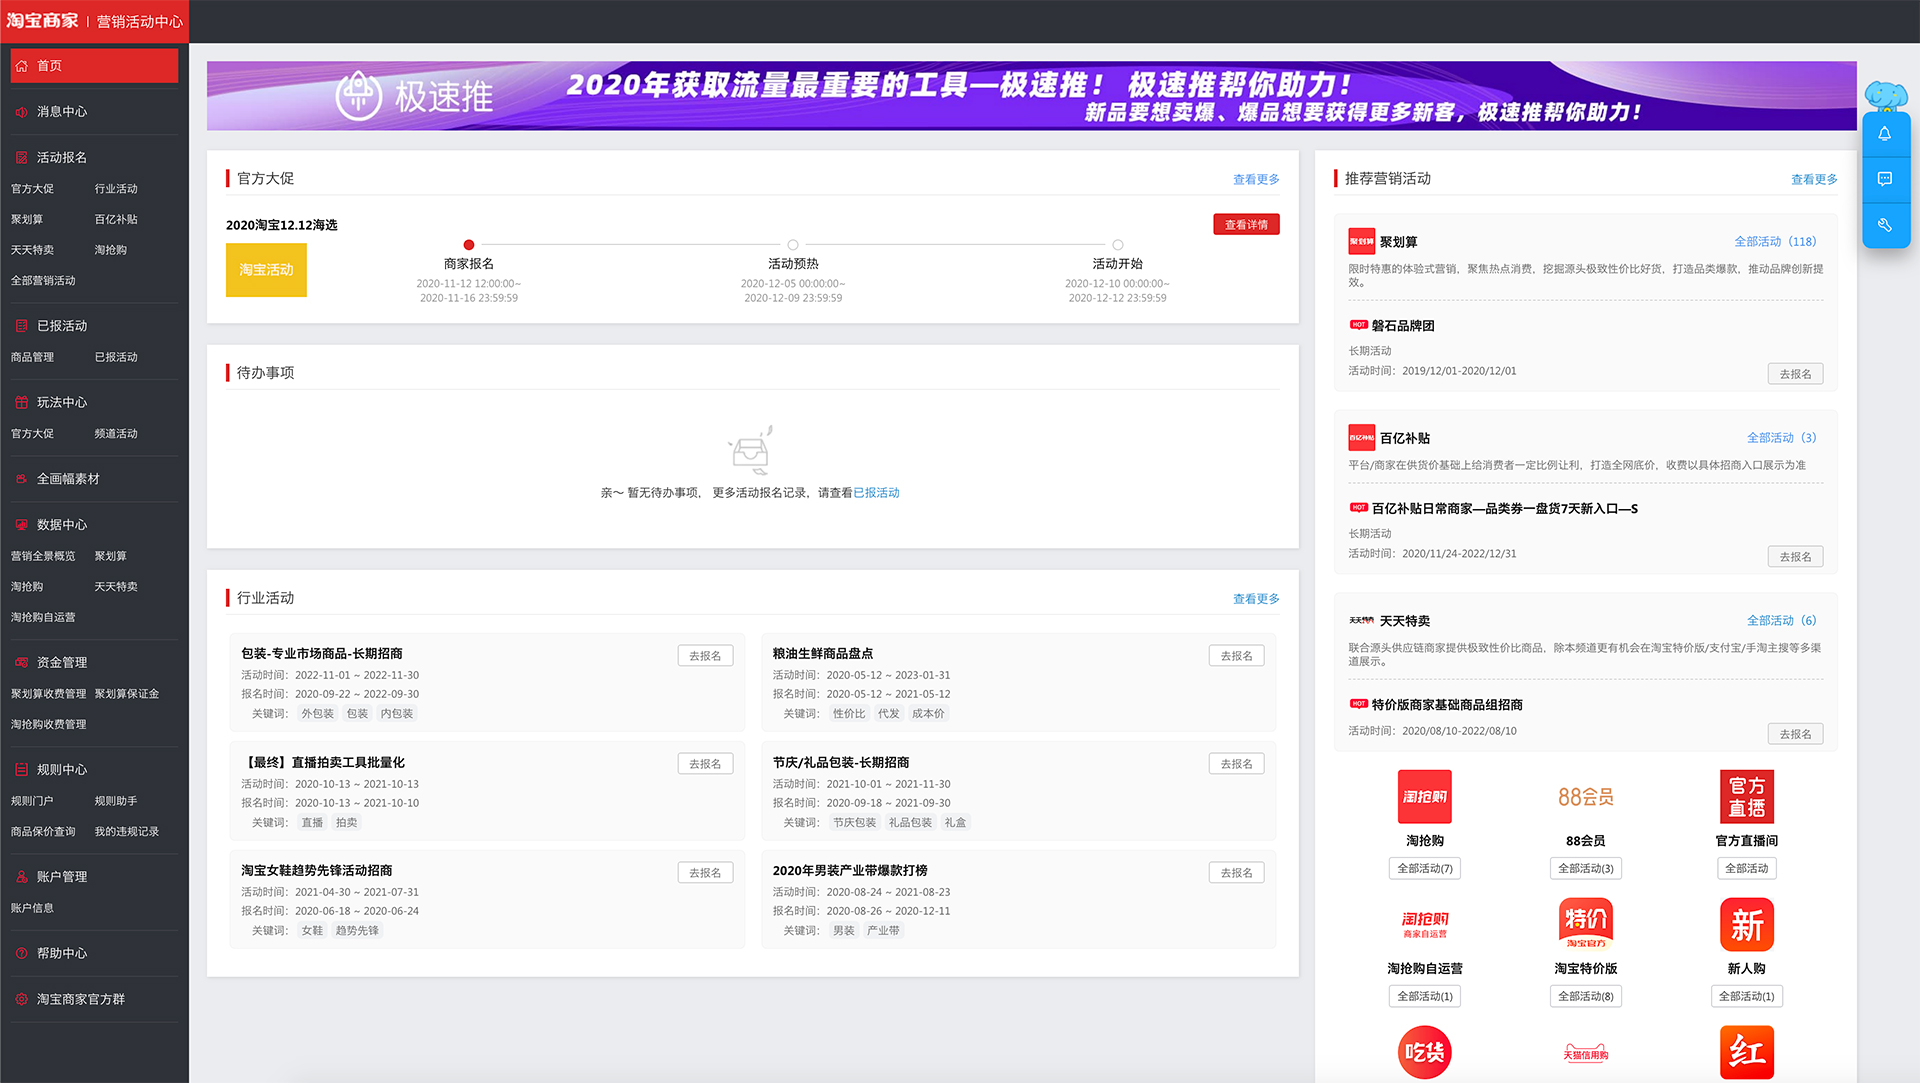This screenshot has width=1920, height=1083.
Task: Open 聚划算保证金 in the sidebar
Action: (x=127, y=694)
